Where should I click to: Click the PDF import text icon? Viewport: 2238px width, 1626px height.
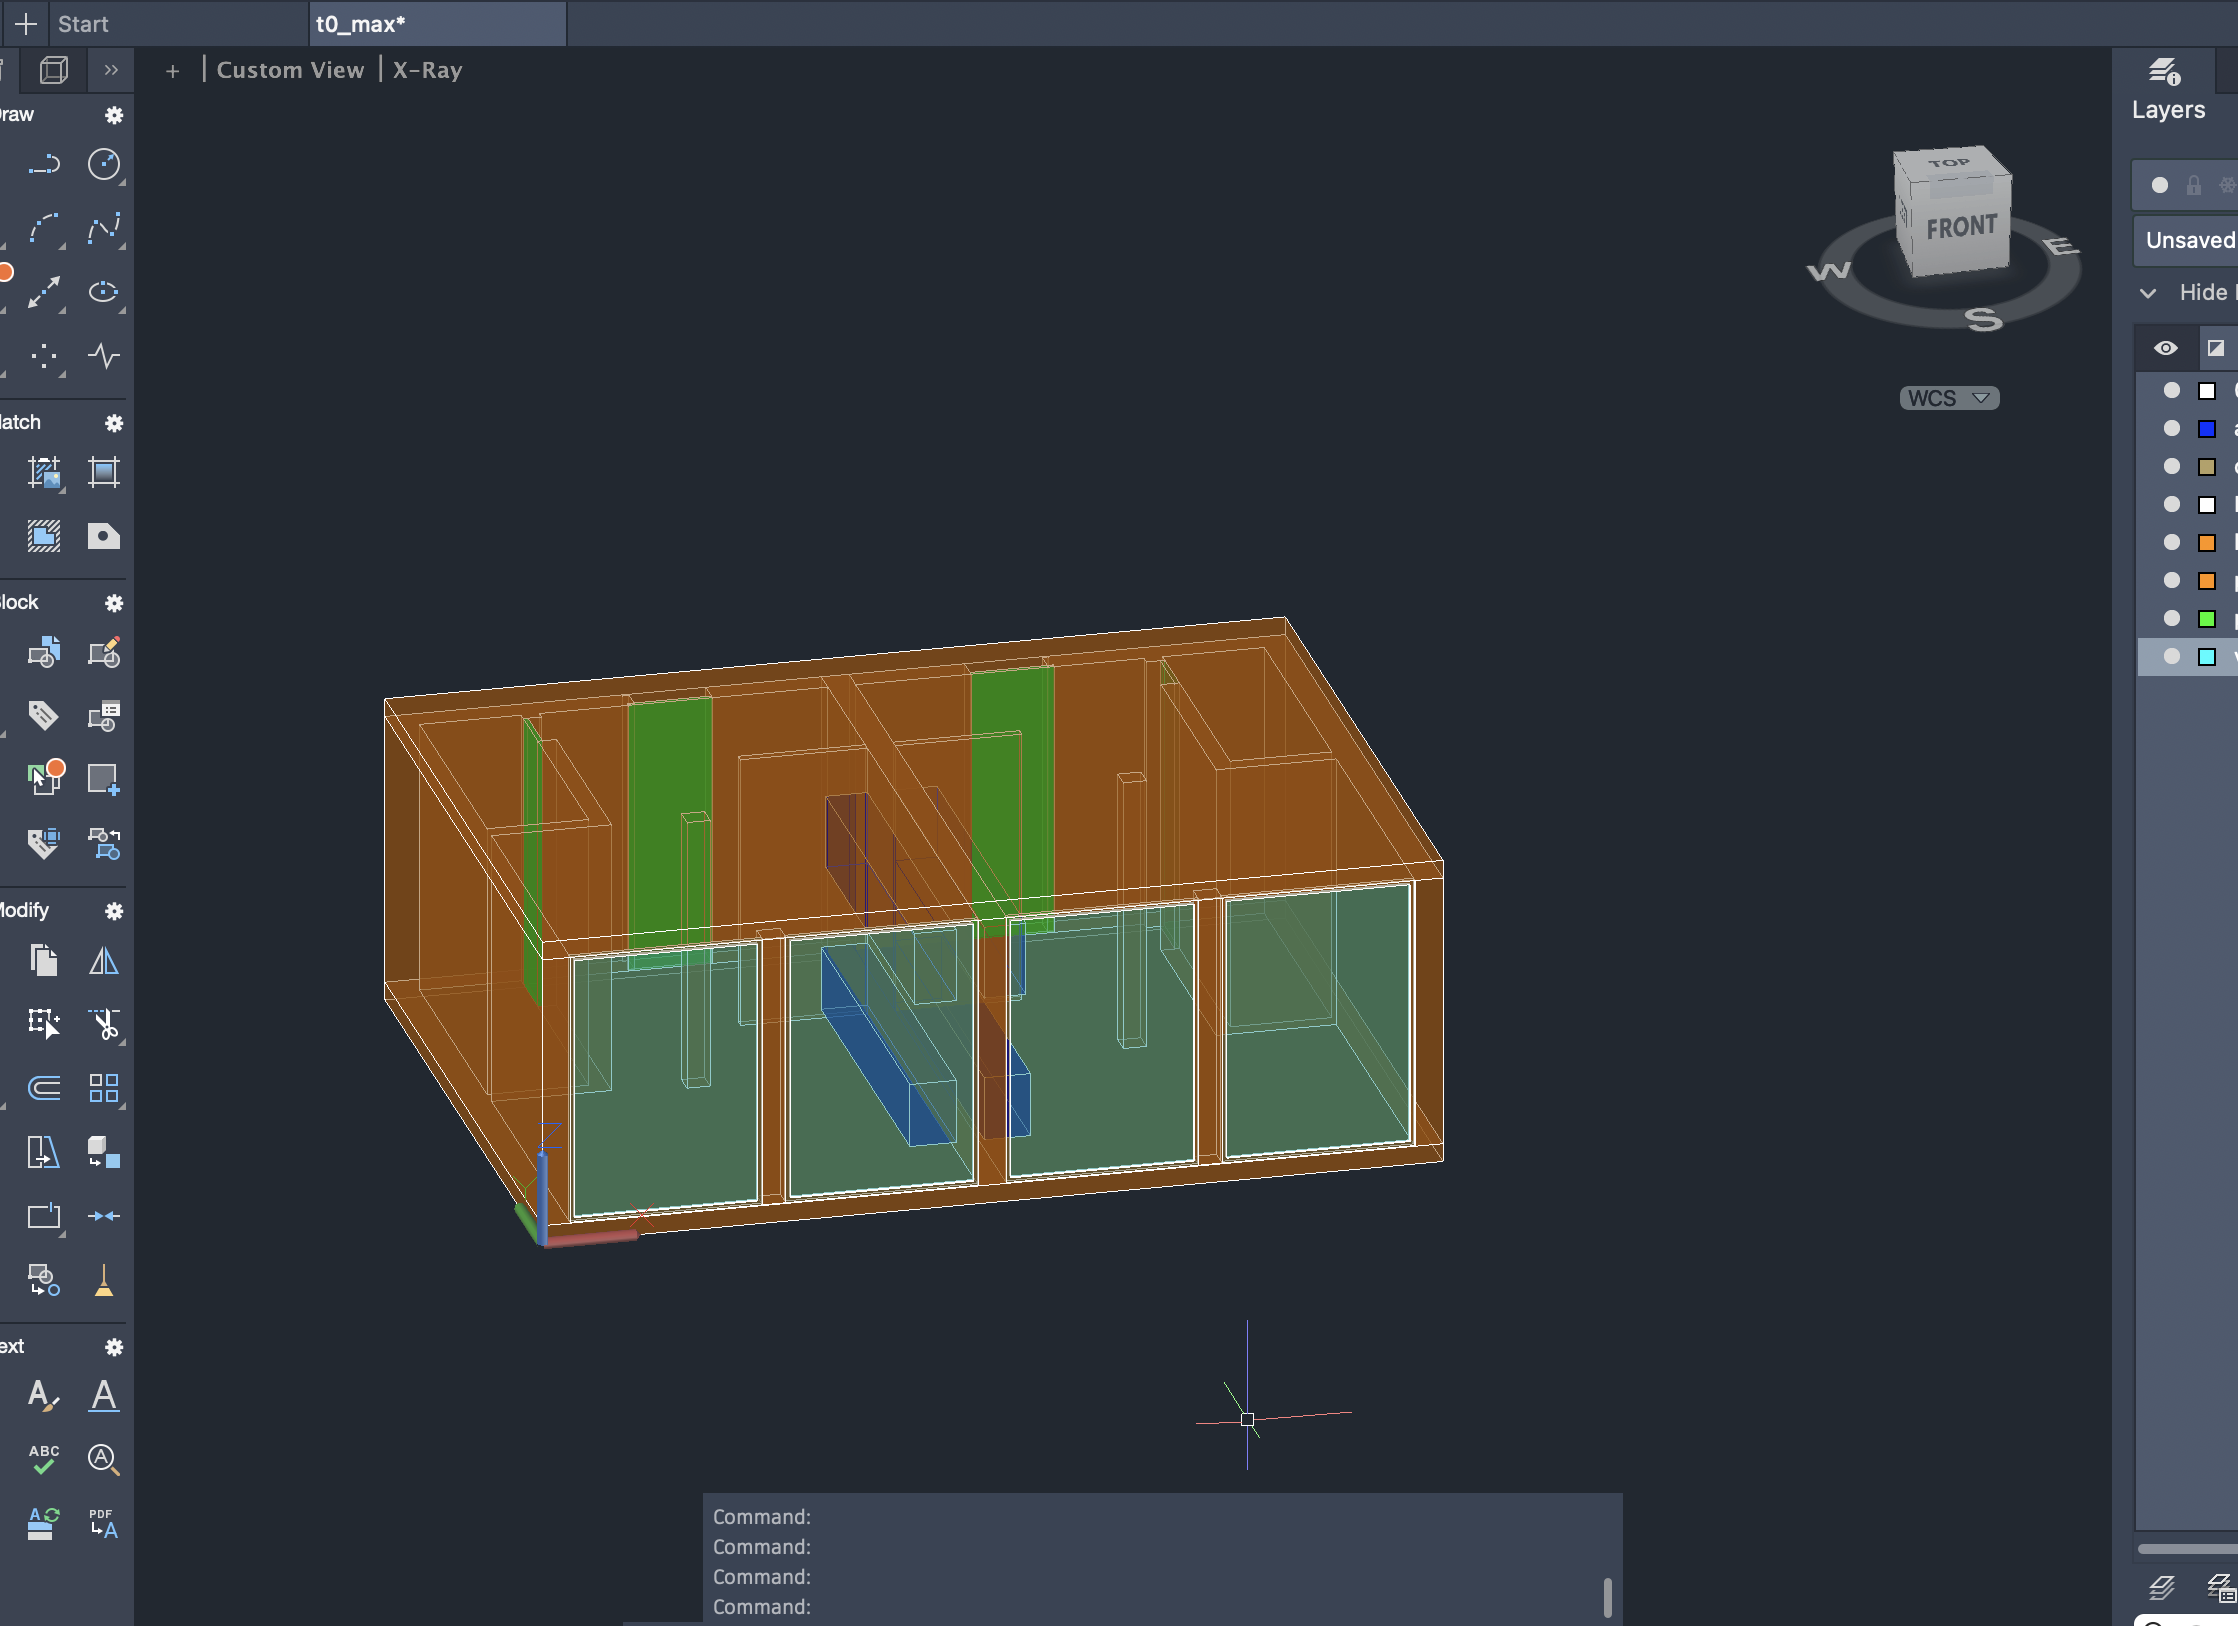104,1523
